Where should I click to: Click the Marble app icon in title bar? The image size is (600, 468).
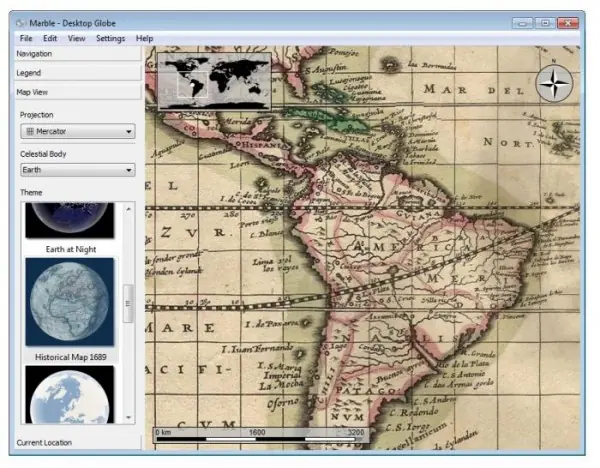click(21, 23)
